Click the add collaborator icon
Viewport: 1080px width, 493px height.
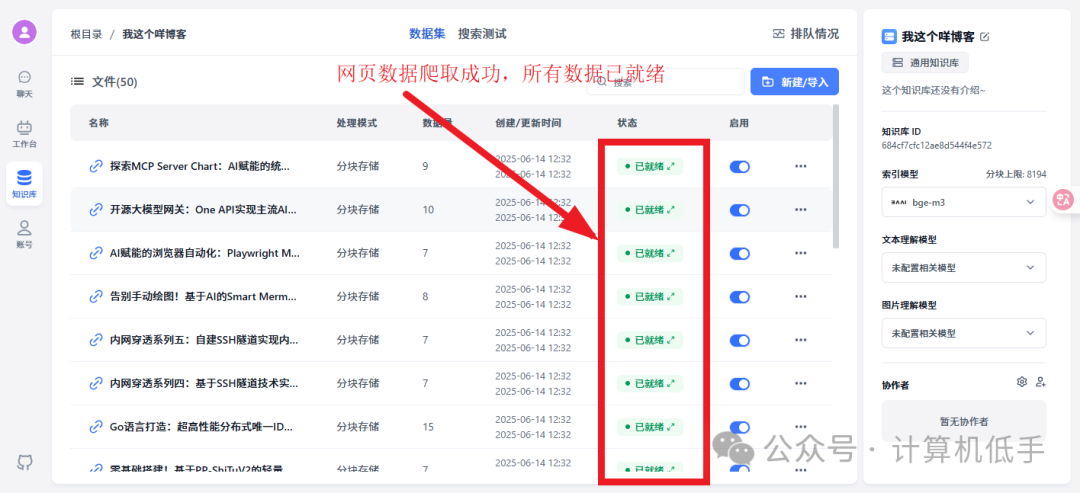tap(1041, 381)
